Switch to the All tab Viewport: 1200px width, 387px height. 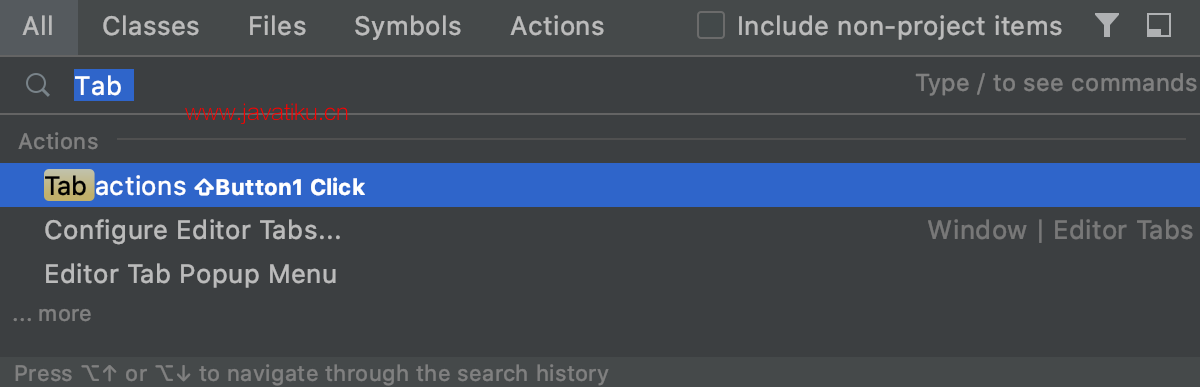pos(38,27)
